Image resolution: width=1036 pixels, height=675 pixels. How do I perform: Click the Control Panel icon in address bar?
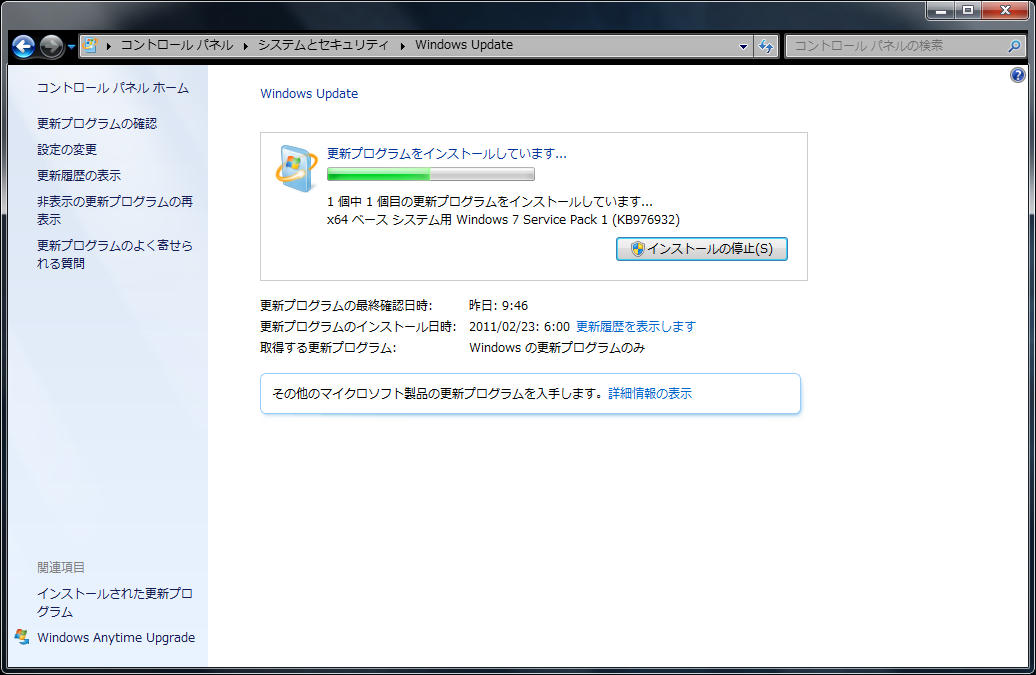pyautogui.click(x=91, y=45)
